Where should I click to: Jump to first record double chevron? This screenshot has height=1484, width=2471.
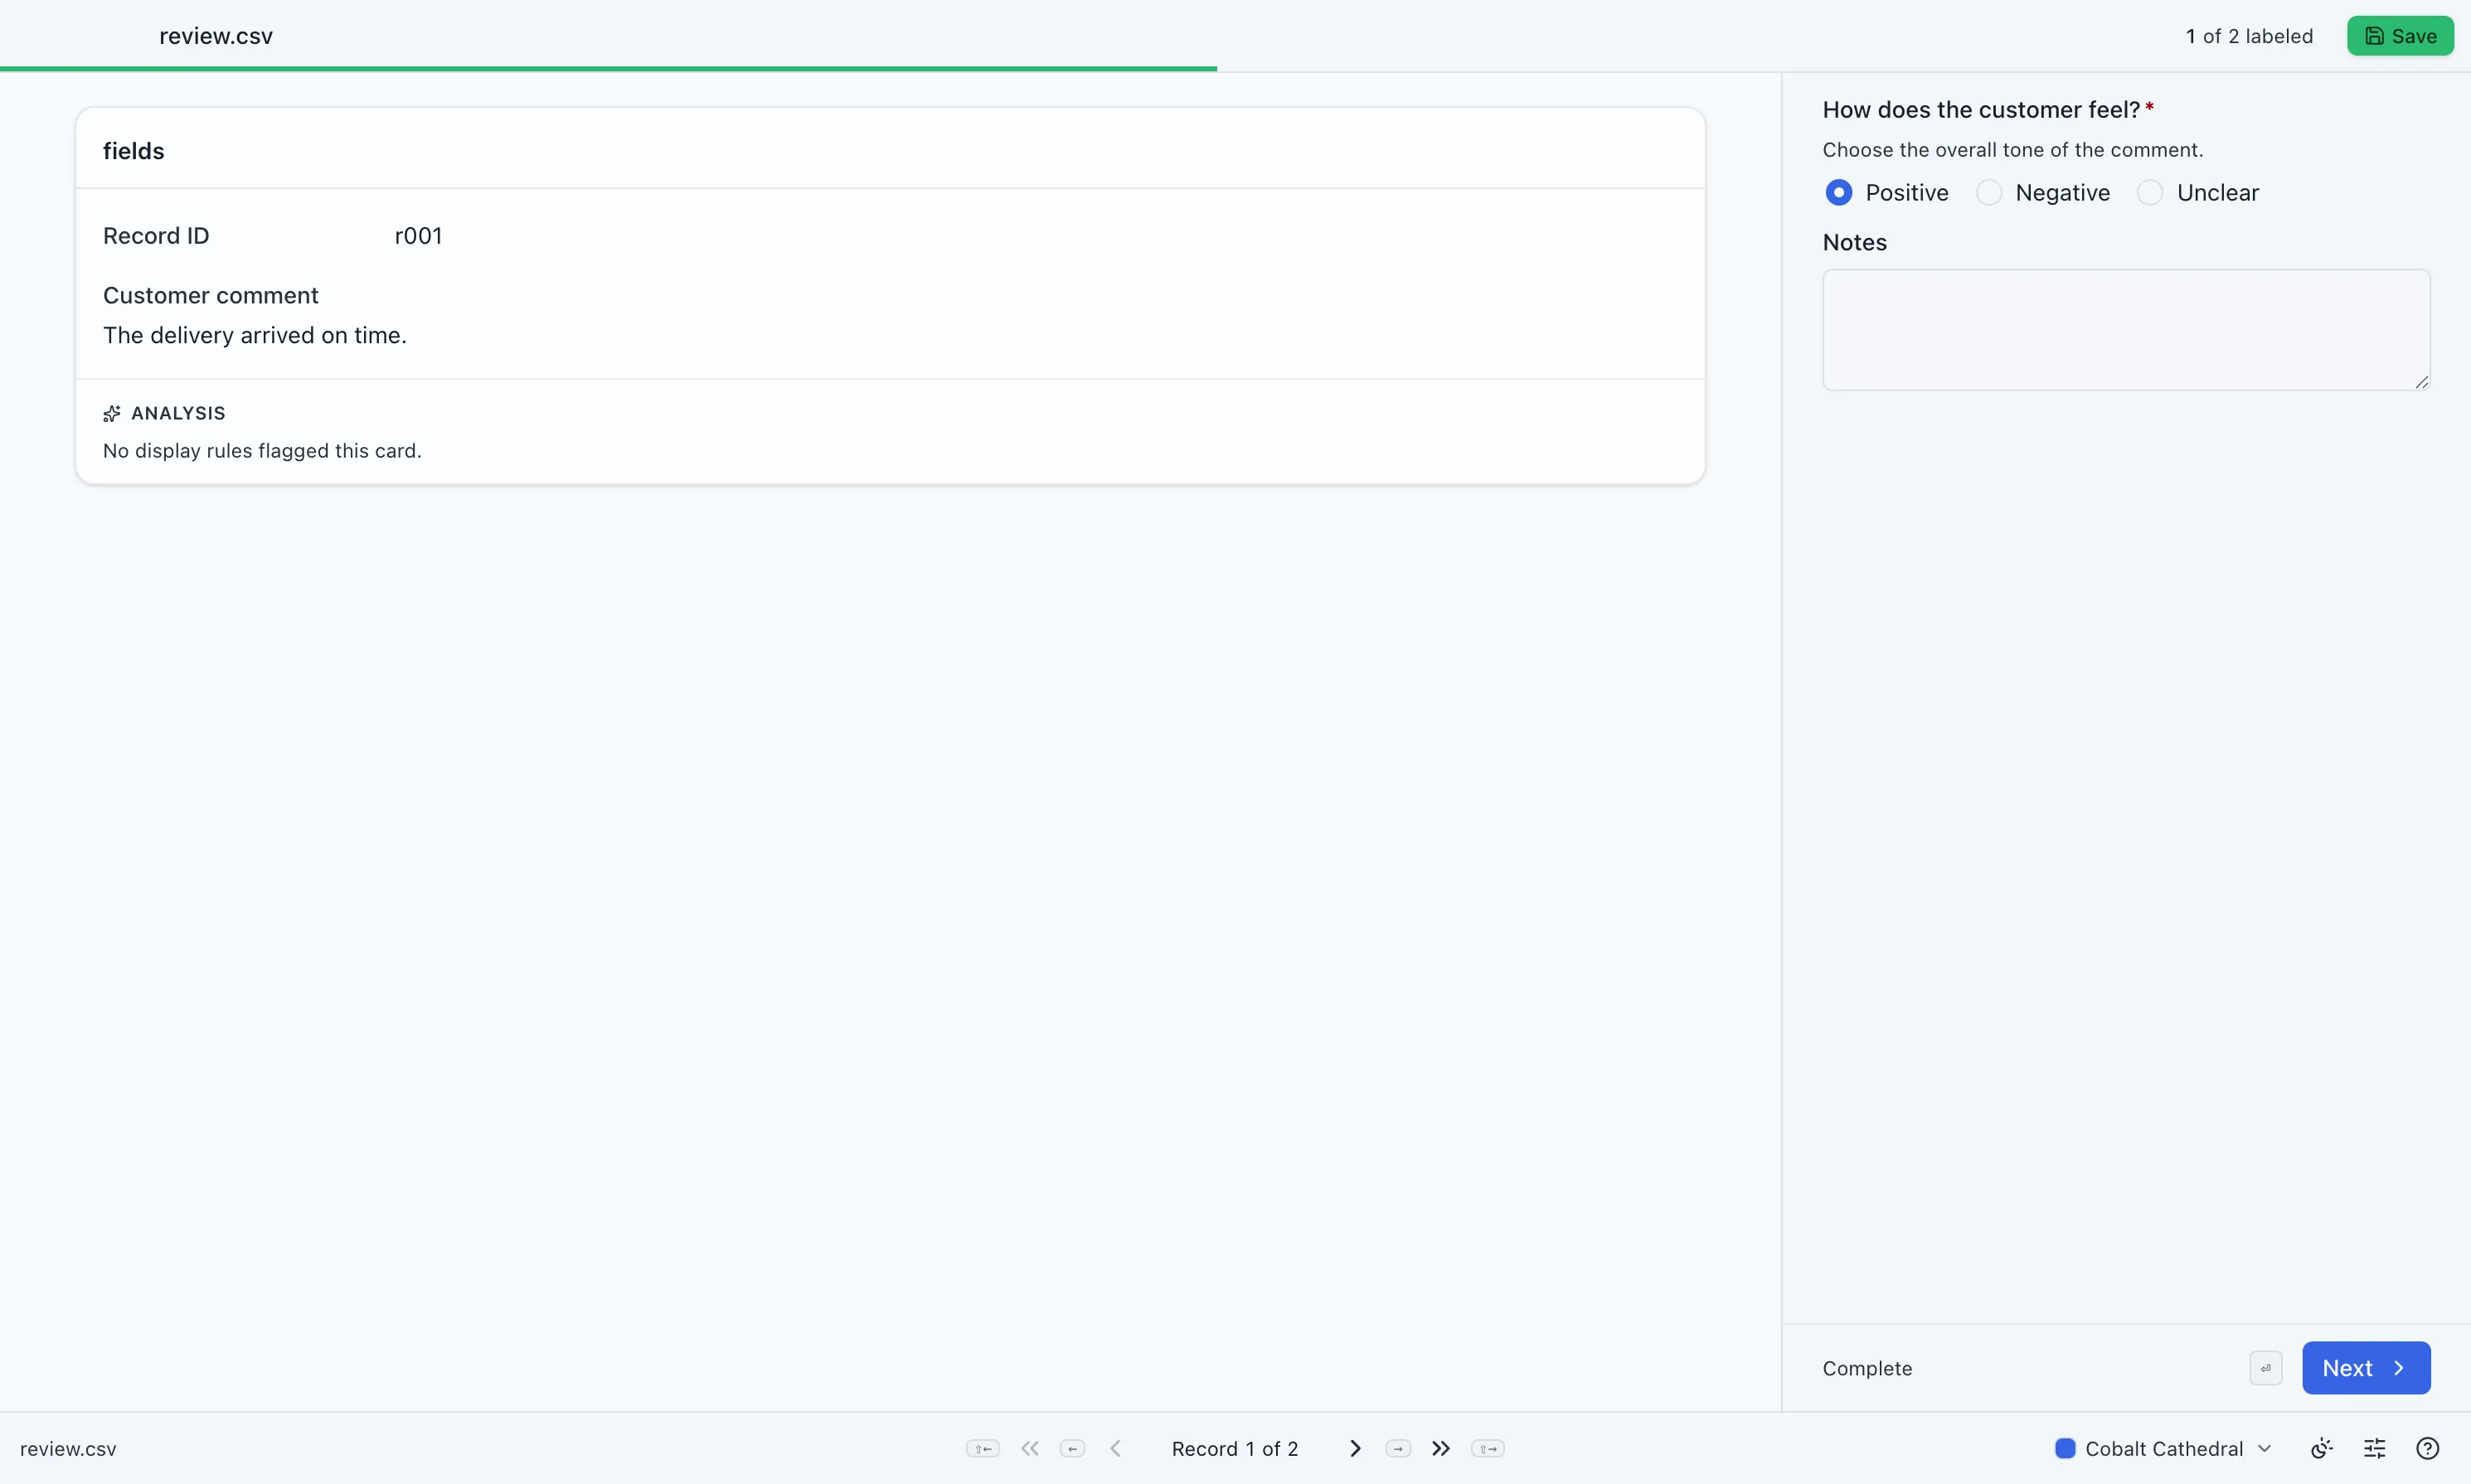1030,1448
